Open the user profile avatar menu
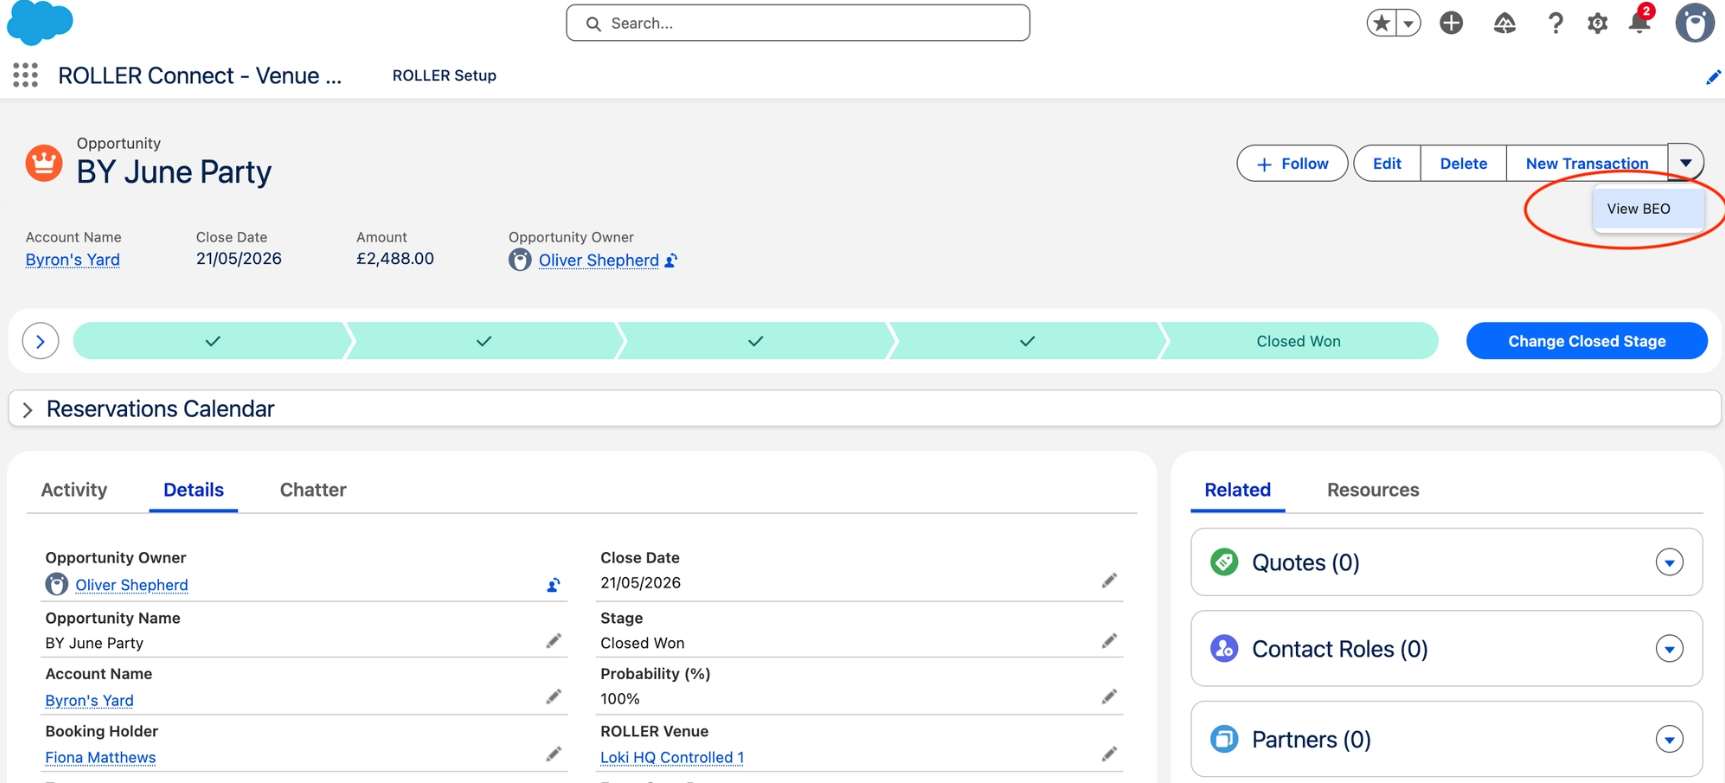Image resolution: width=1725 pixels, height=783 pixels. [x=1695, y=23]
